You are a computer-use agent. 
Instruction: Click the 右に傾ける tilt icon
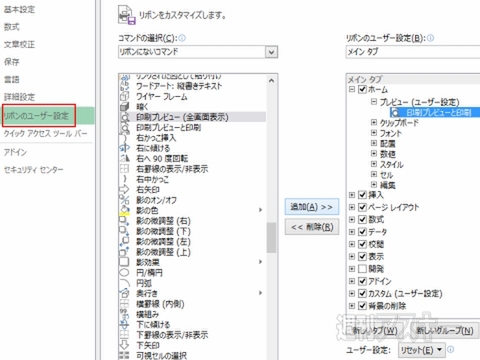pos(124,148)
